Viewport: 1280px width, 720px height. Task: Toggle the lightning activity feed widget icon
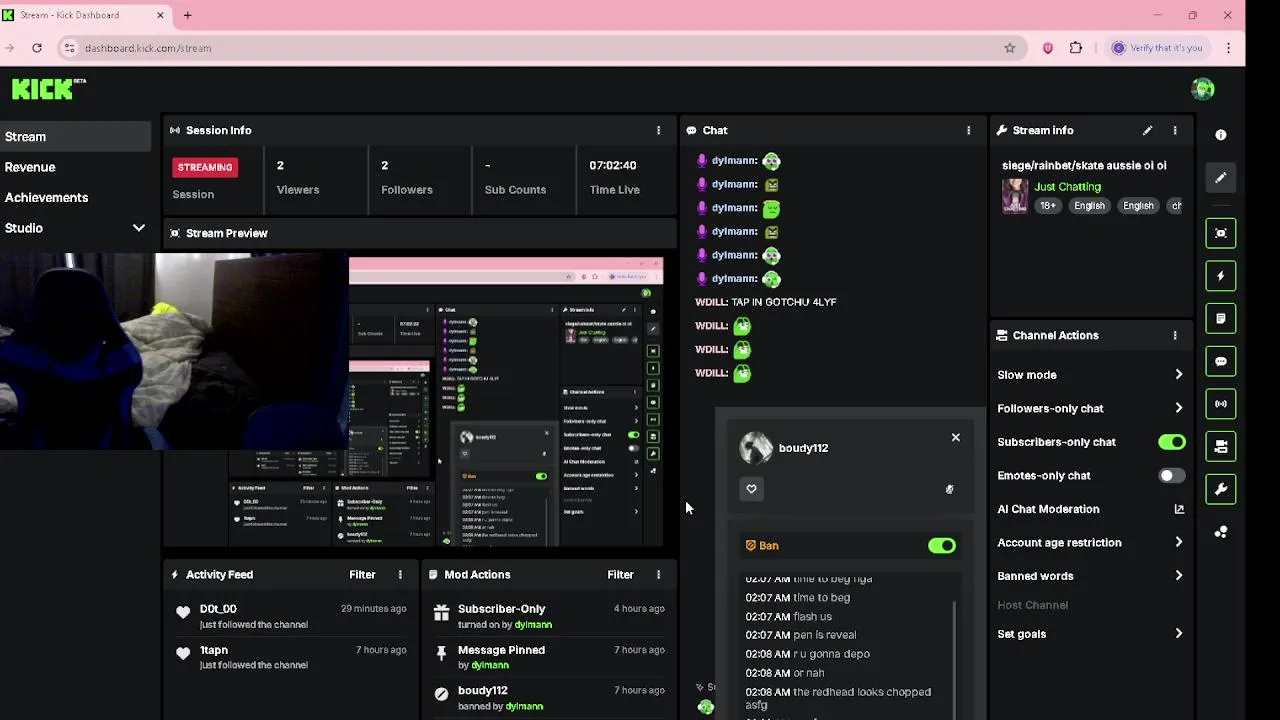point(1220,276)
